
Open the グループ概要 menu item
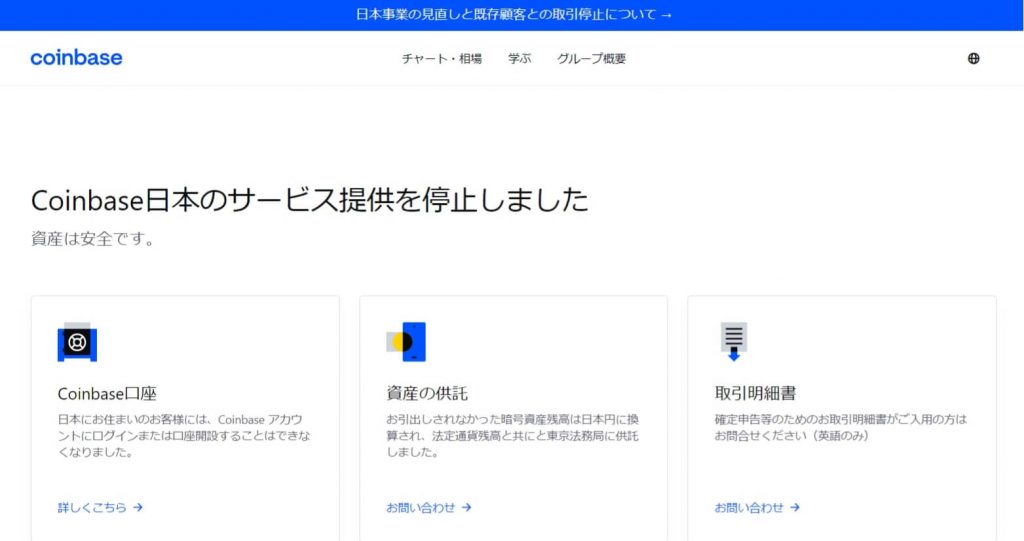click(x=591, y=59)
